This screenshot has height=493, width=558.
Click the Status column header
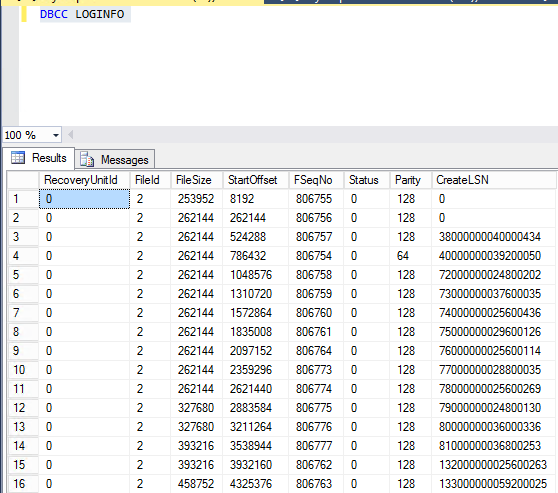pos(367,180)
